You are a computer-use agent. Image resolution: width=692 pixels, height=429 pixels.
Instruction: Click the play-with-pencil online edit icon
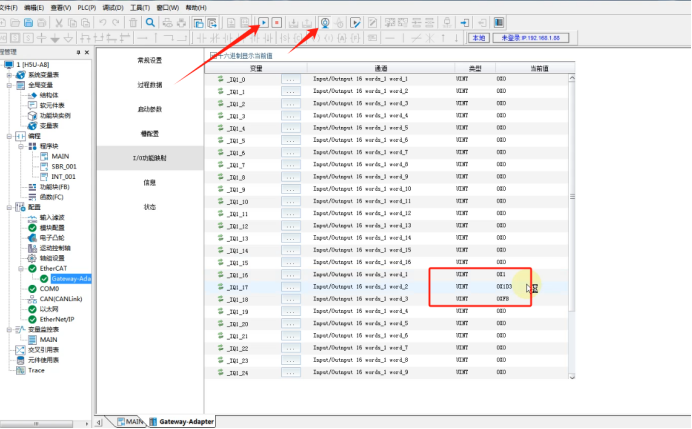(356, 23)
